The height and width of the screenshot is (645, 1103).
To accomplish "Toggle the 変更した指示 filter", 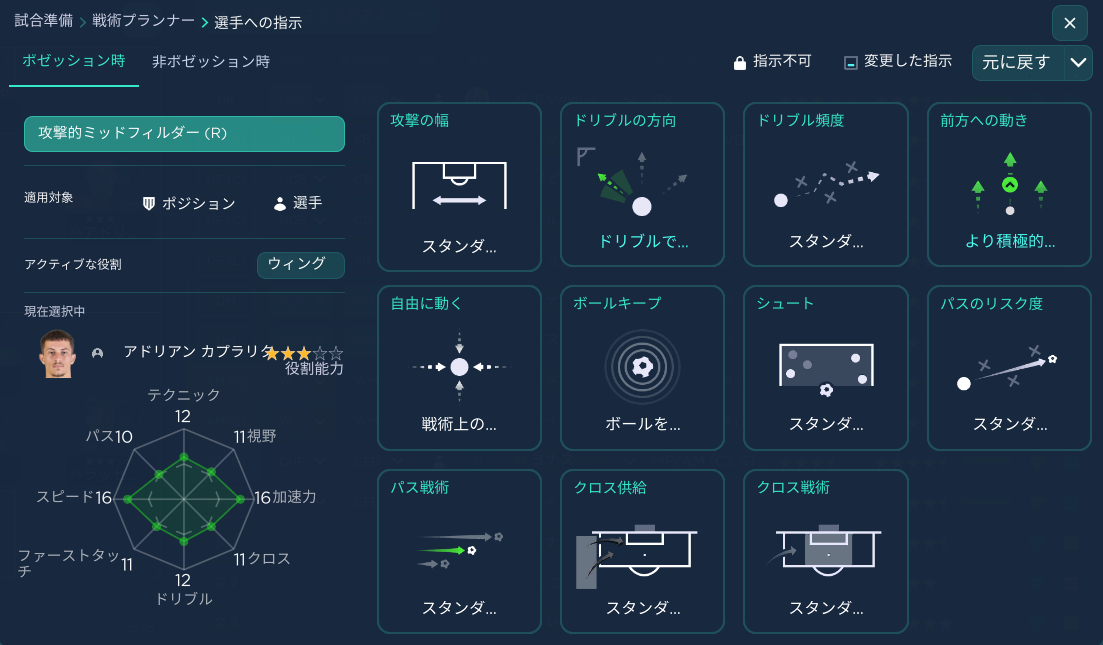I will click(898, 62).
